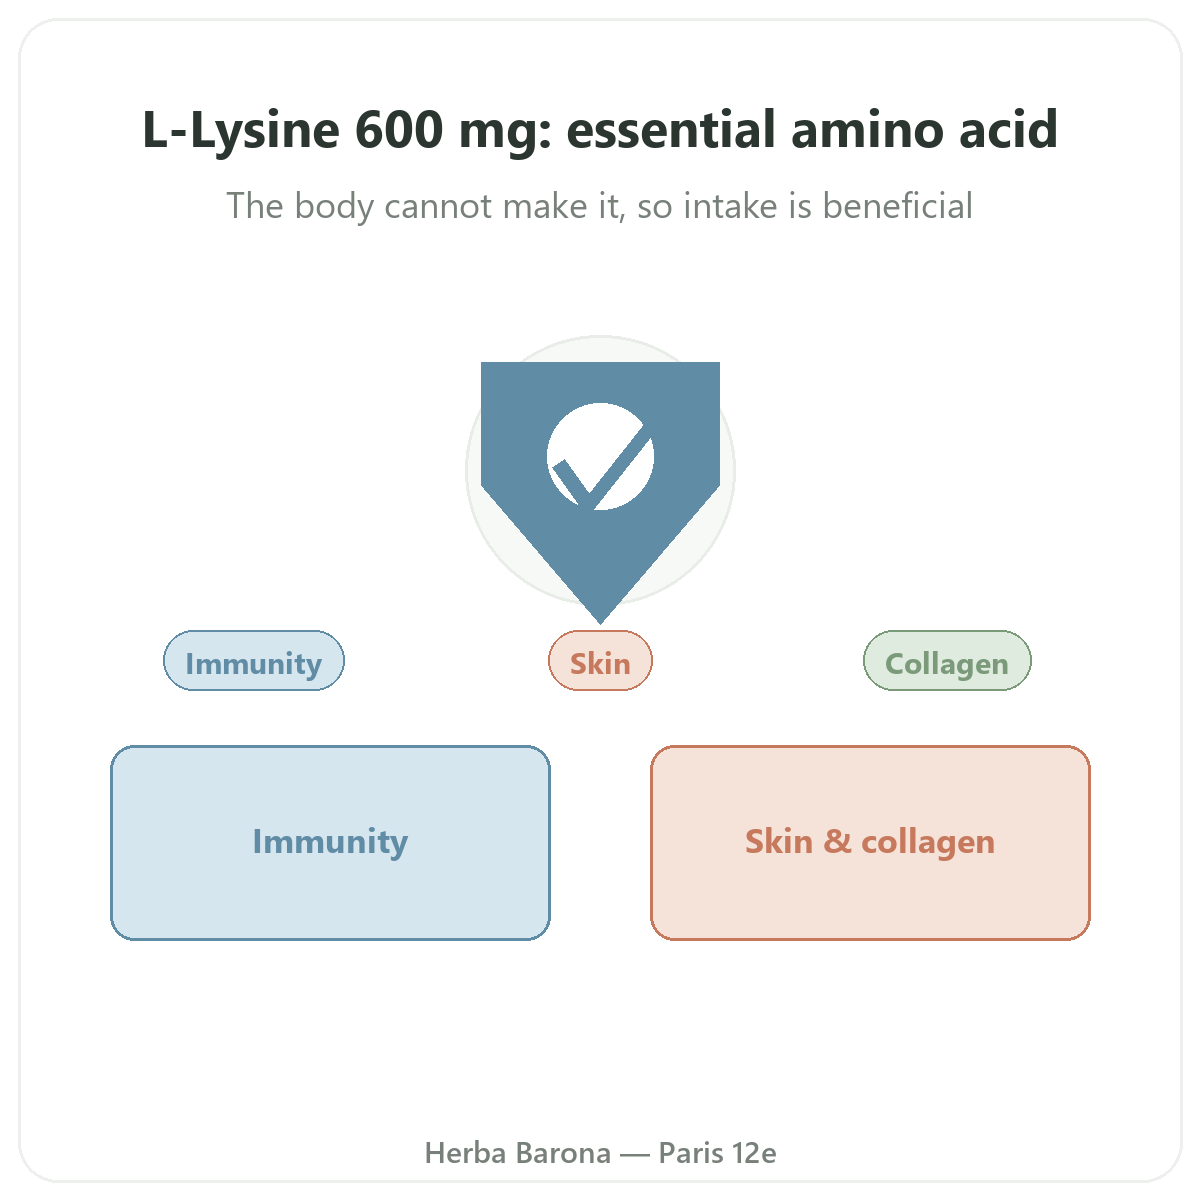1200x1200 pixels.
Task: Select the green Collagen pill tag
Action: [947, 661]
